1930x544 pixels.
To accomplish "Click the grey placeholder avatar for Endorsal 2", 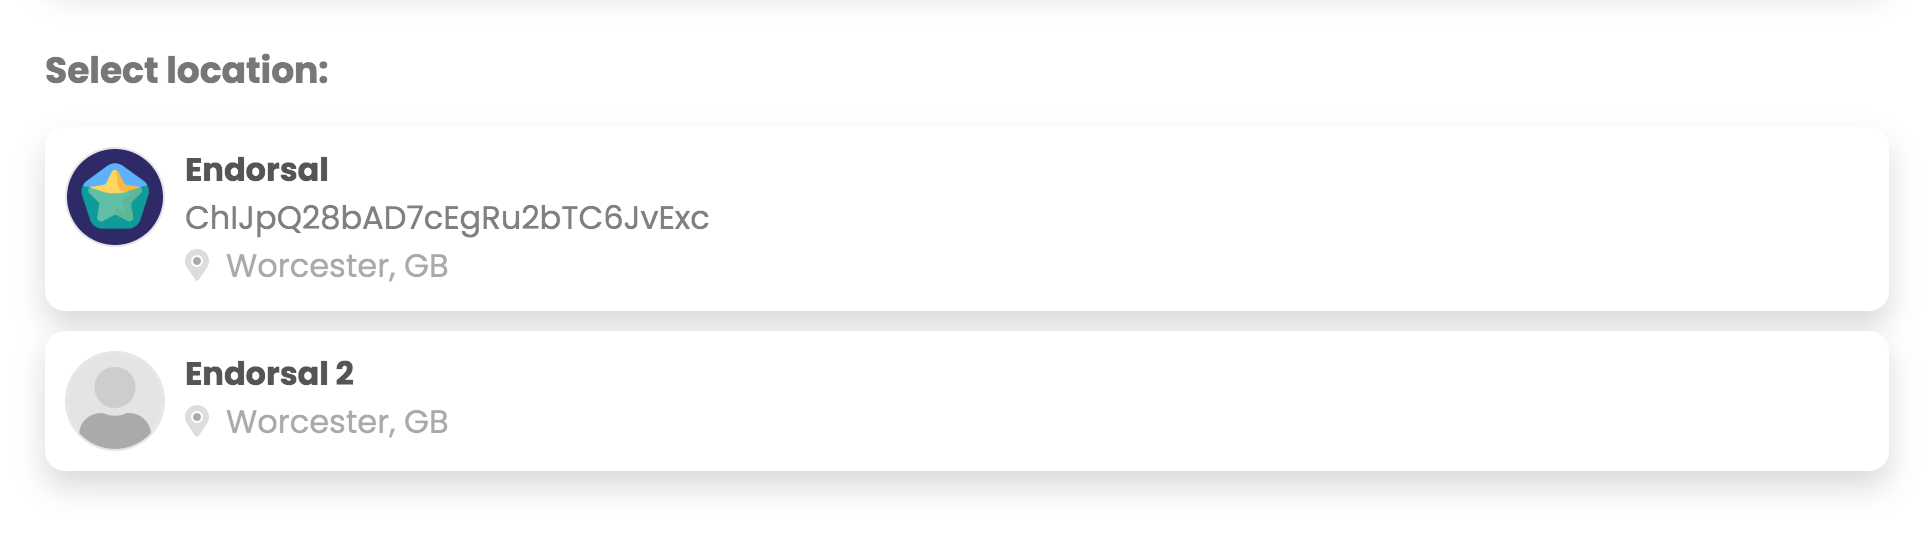I will click(115, 400).
